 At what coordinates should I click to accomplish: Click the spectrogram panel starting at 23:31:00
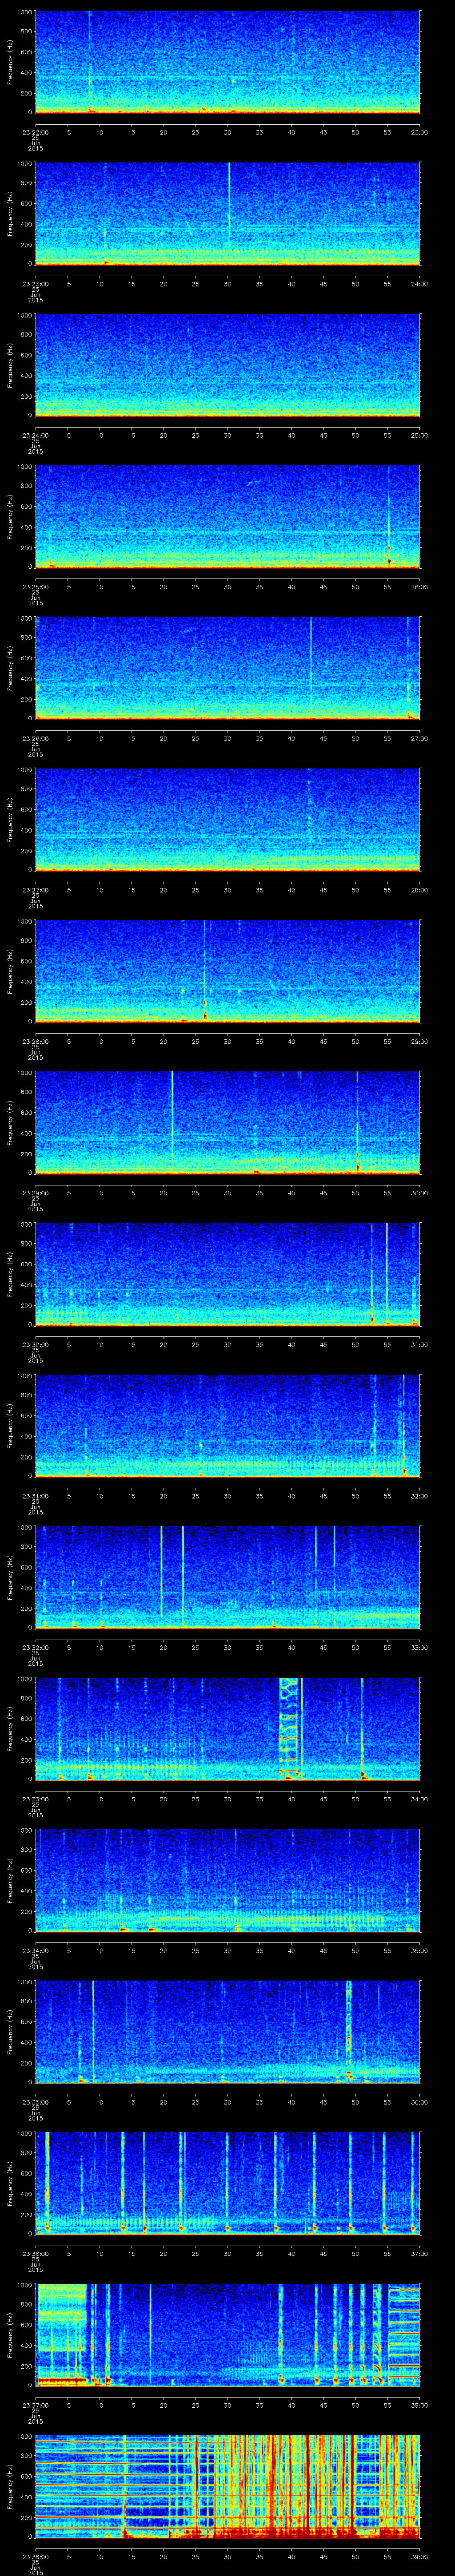228,1425
